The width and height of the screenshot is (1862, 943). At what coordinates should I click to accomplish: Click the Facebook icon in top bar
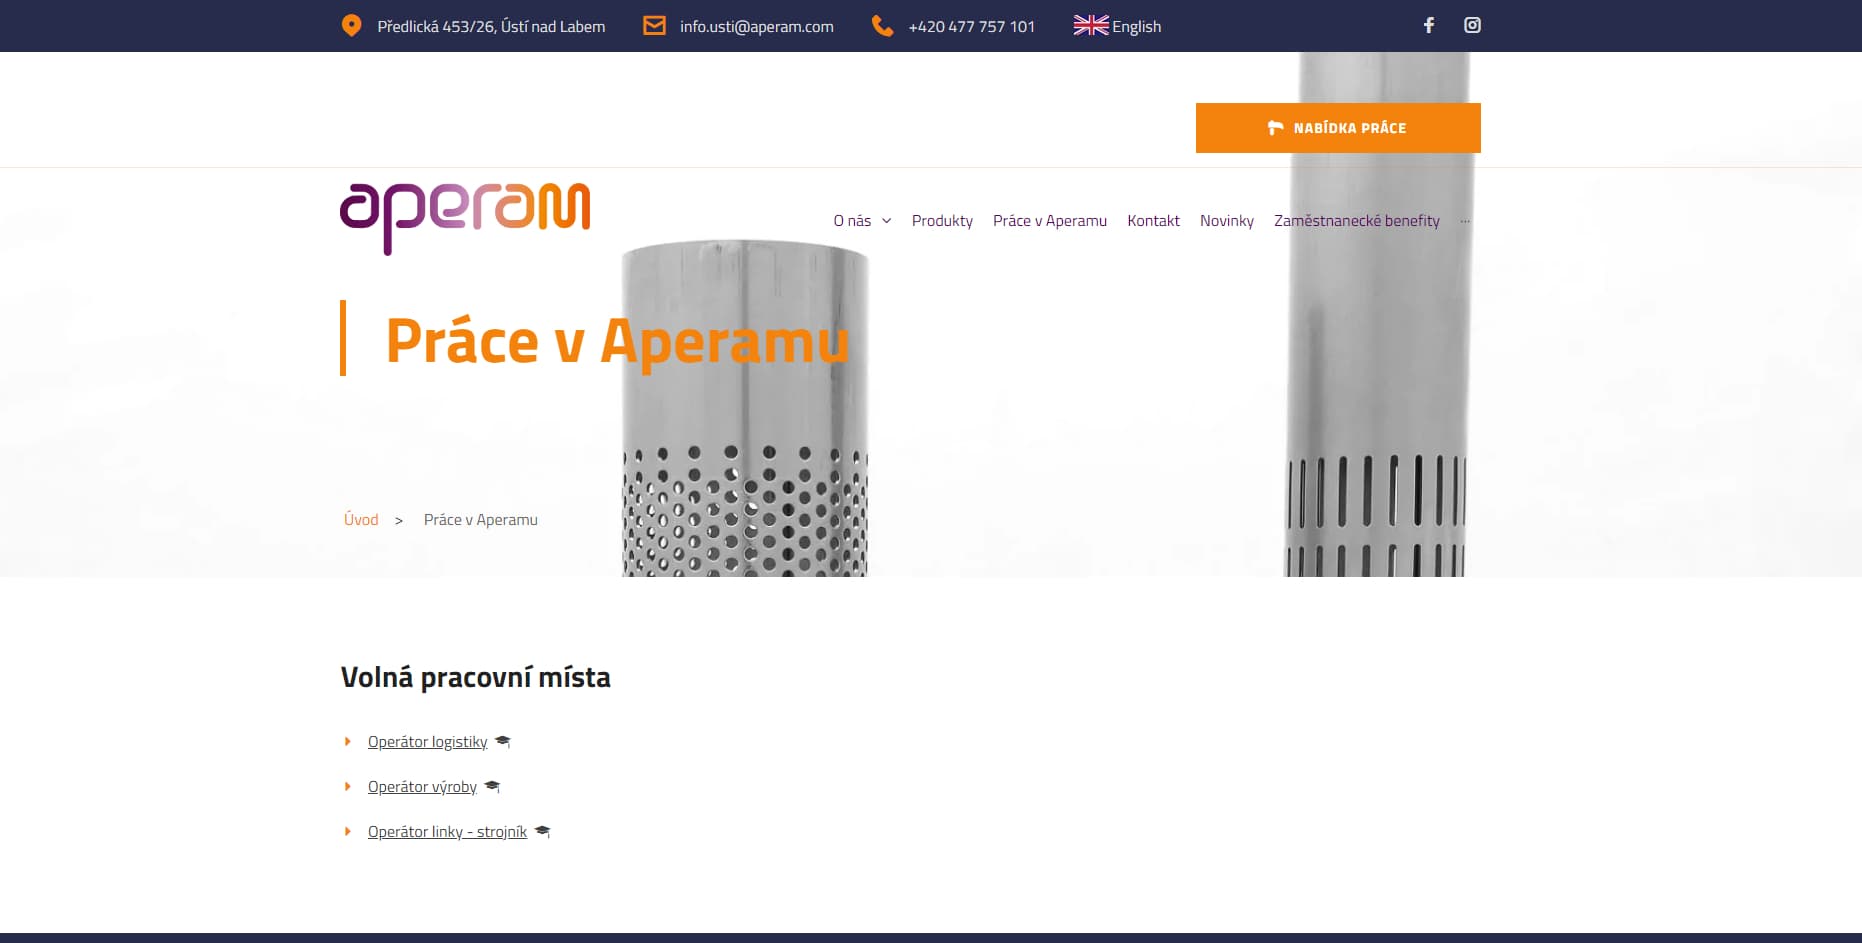pyautogui.click(x=1429, y=26)
